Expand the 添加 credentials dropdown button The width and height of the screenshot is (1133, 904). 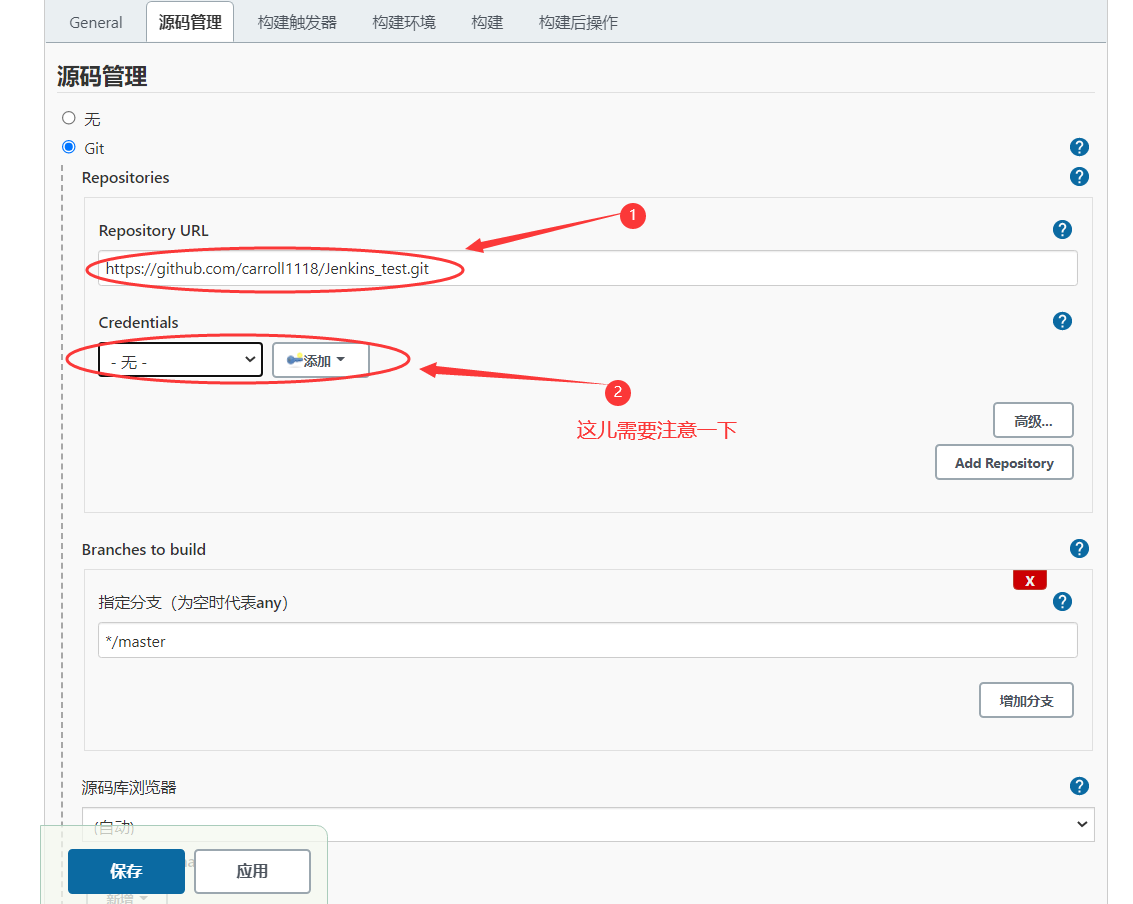point(320,360)
